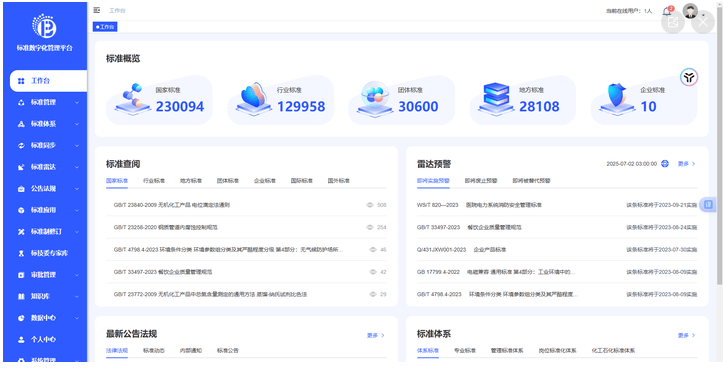
Task: Click the round edit overlay button top right
Action: coord(673,22)
